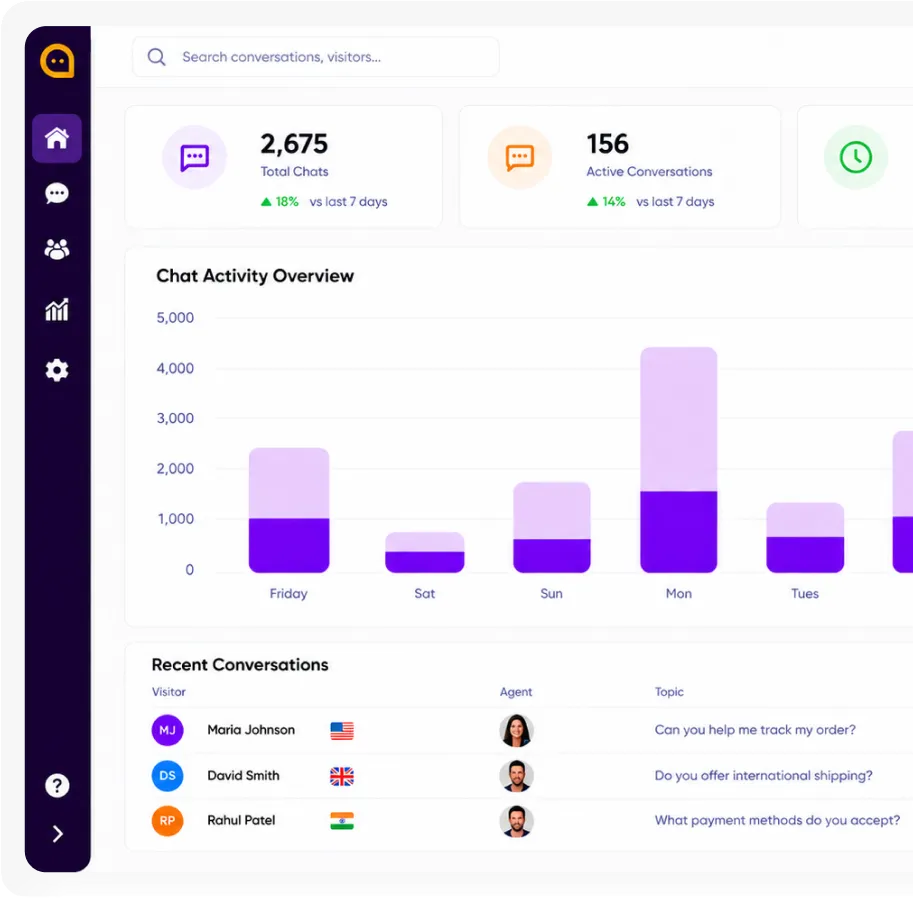The height and width of the screenshot is (898, 913).
Task: Click the 2,675 total chats value
Action: pyautogui.click(x=294, y=144)
